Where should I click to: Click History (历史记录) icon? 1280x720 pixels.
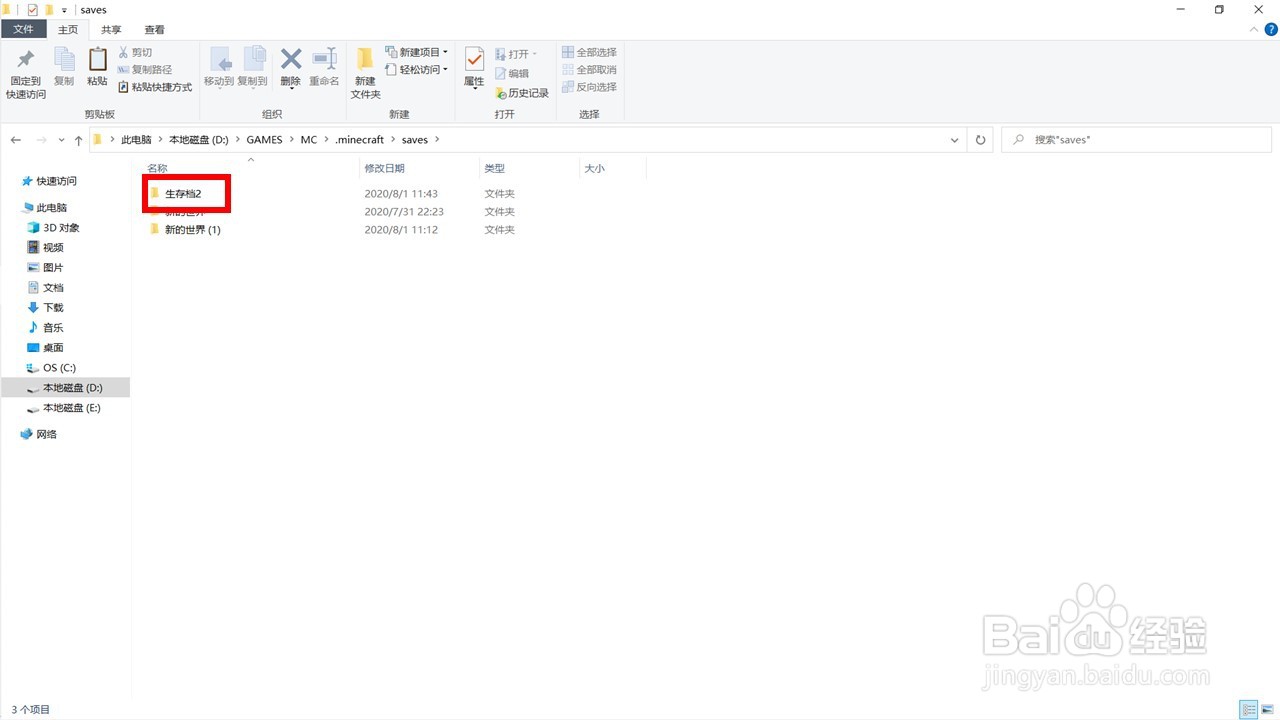click(x=501, y=93)
